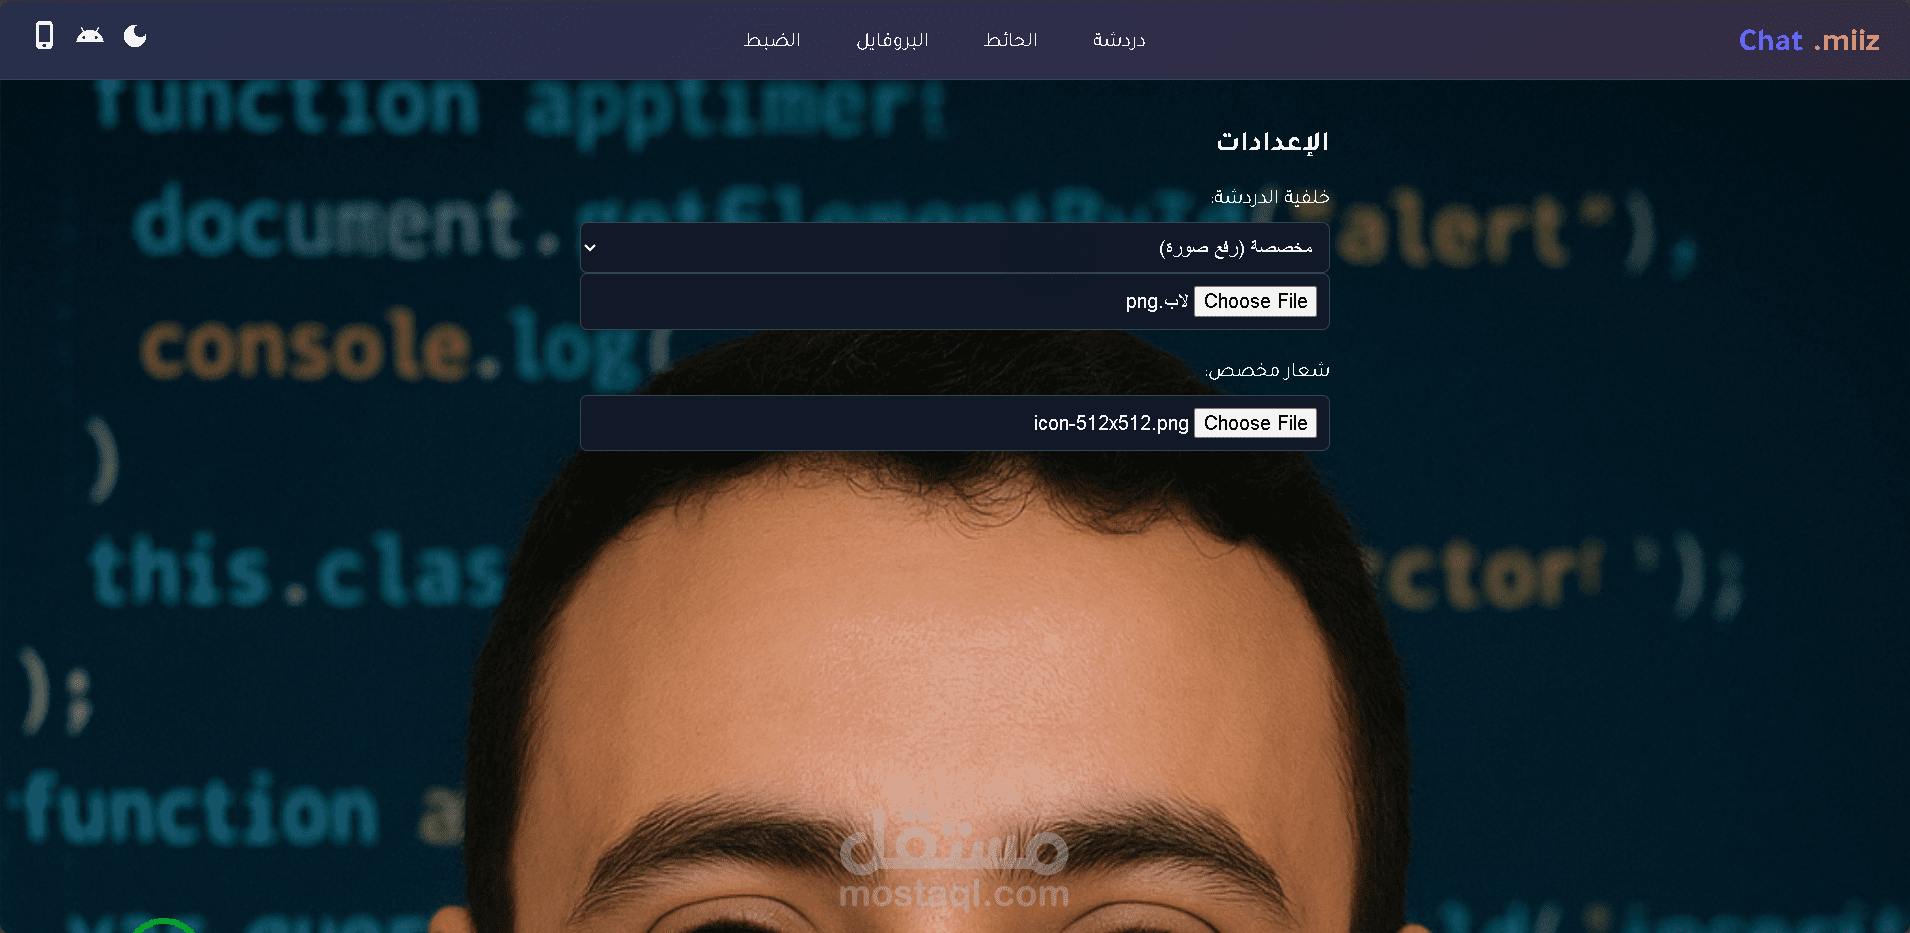Toggle dark mode with the moon icon
This screenshot has width=1910, height=933.
tap(135, 37)
